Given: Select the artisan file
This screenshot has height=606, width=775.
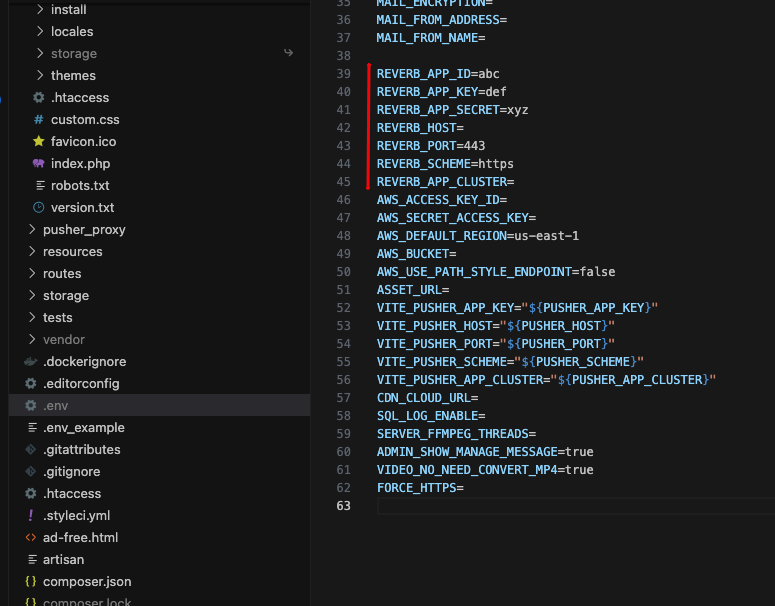Looking at the screenshot, I should coord(63,560).
